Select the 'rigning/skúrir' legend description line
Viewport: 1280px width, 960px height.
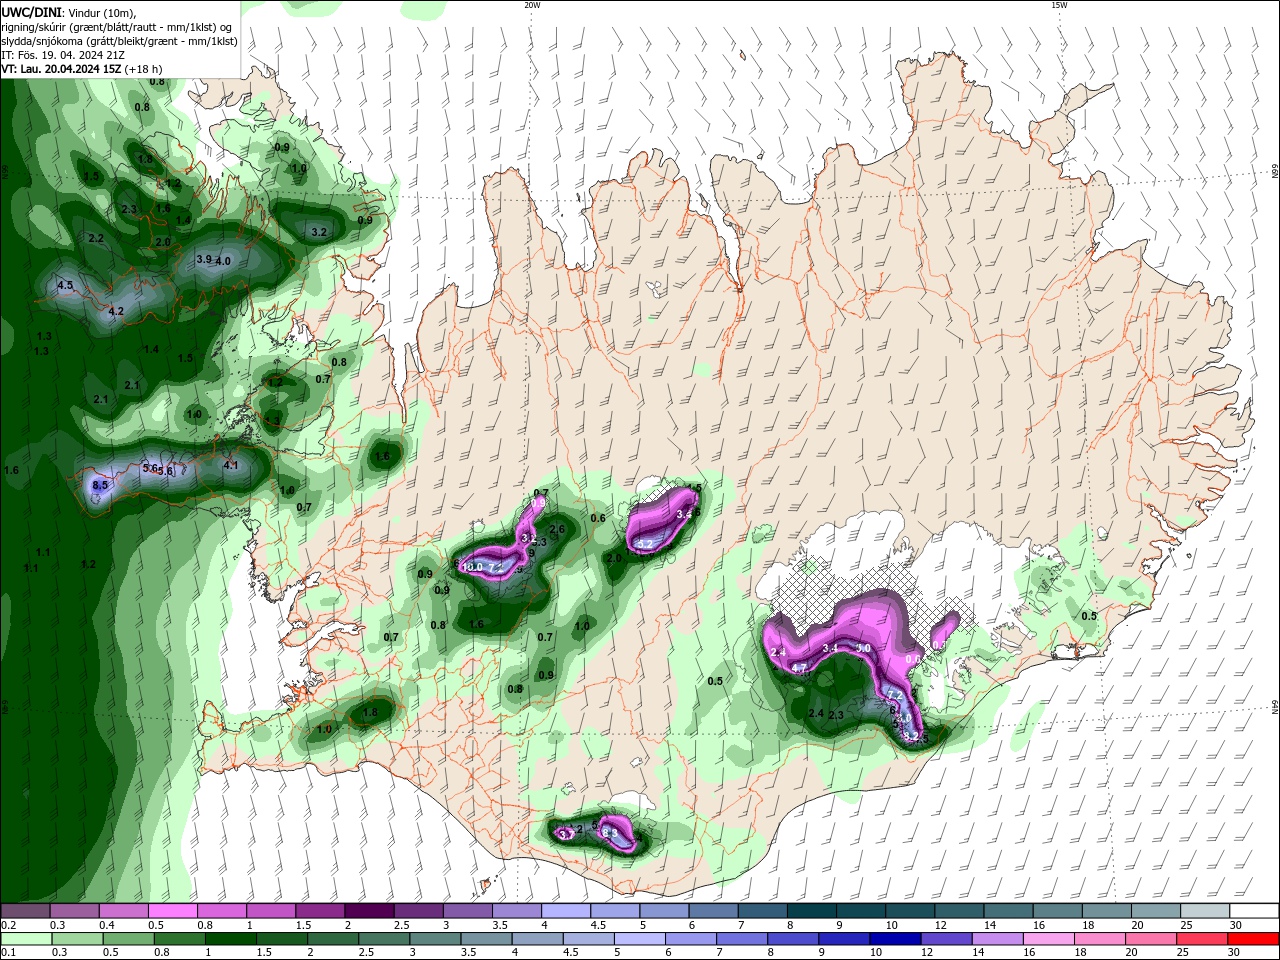tap(118, 27)
